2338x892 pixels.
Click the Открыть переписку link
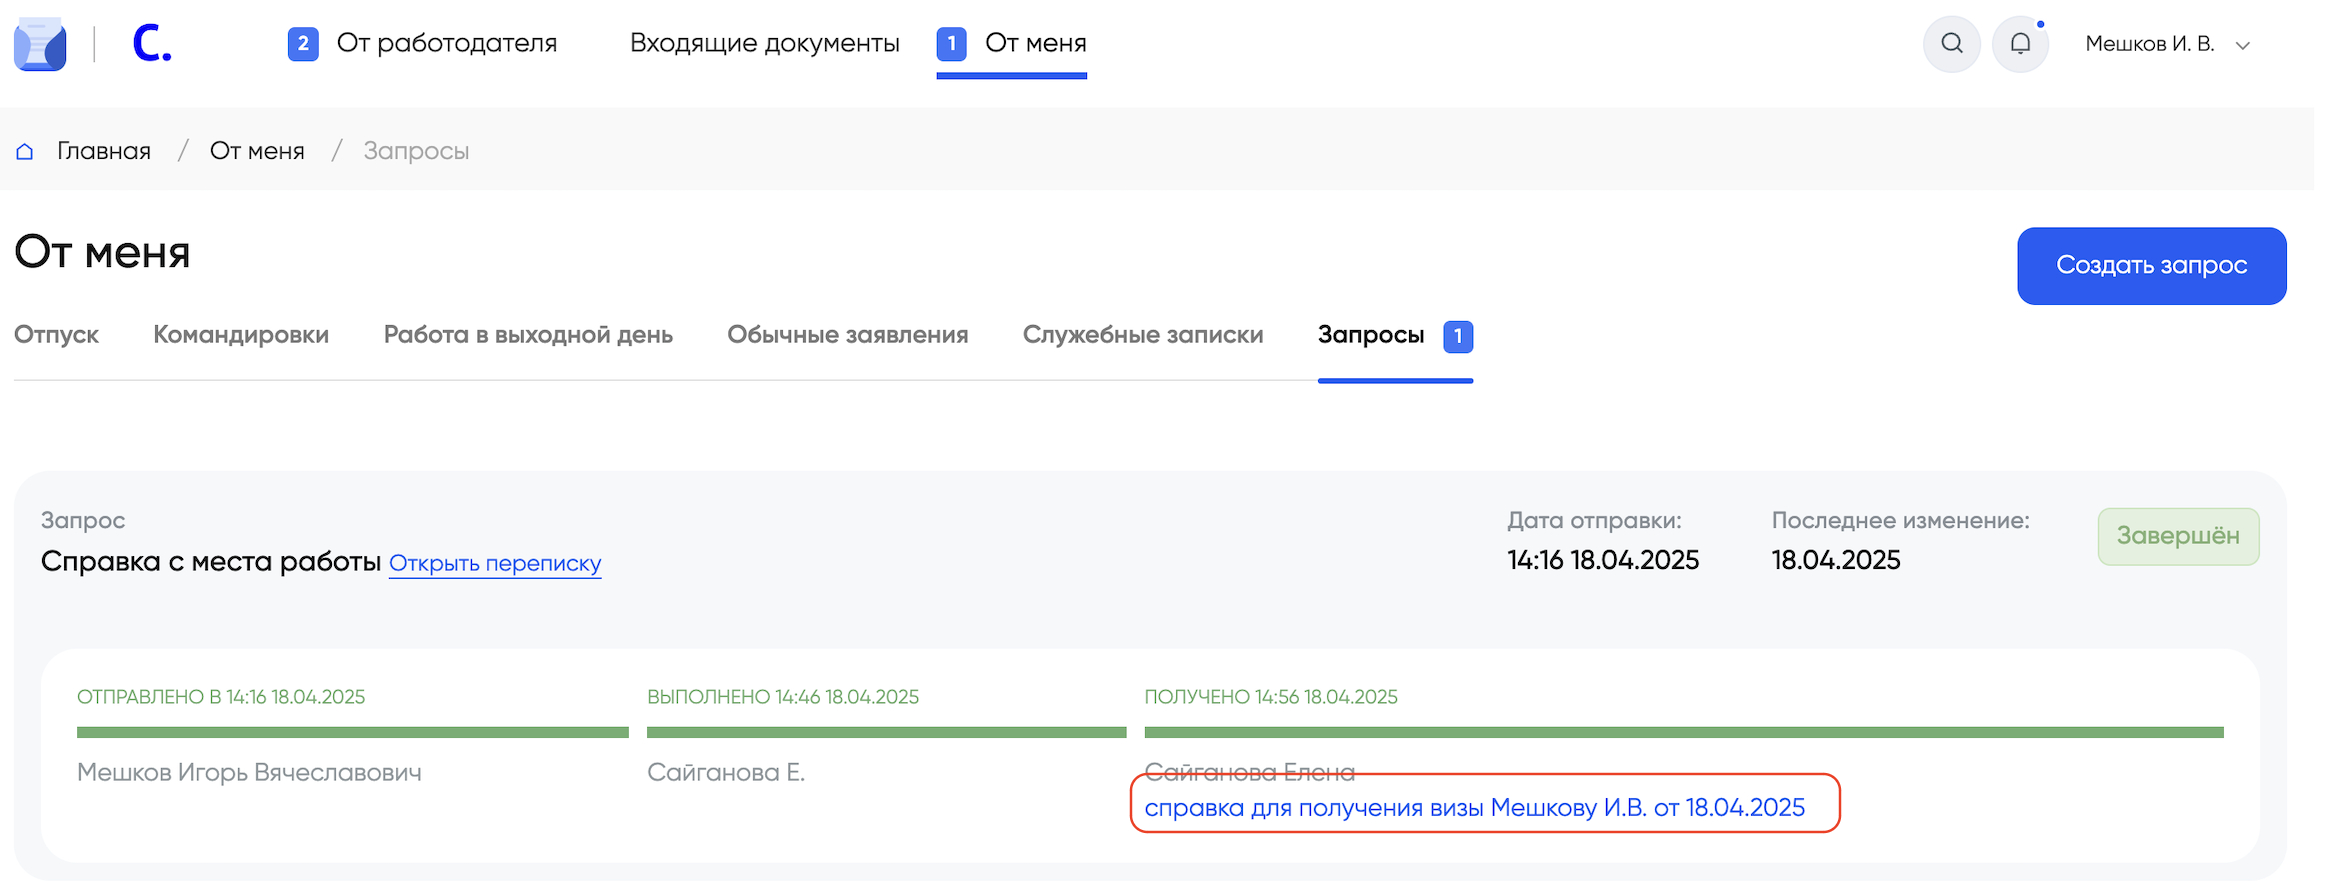tap(495, 563)
